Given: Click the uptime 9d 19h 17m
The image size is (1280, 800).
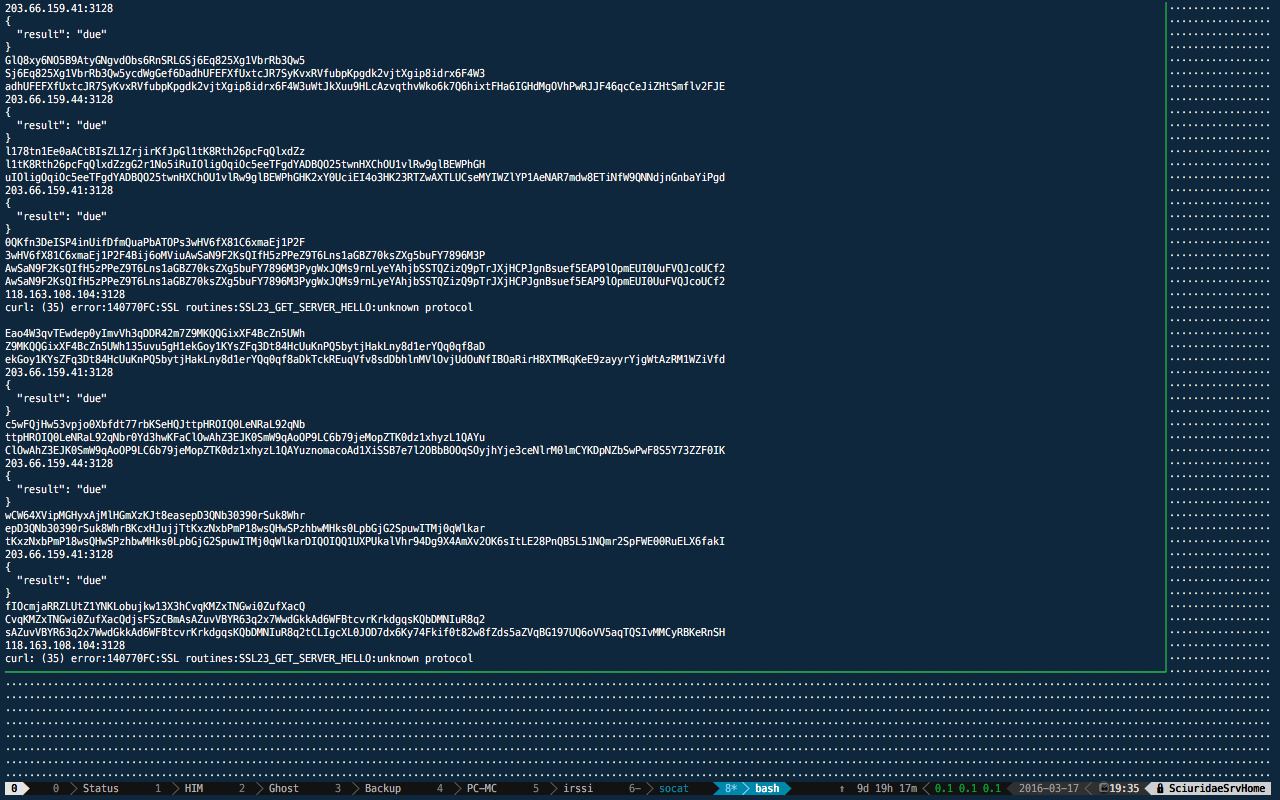Looking at the screenshot, I should (887, 788).
